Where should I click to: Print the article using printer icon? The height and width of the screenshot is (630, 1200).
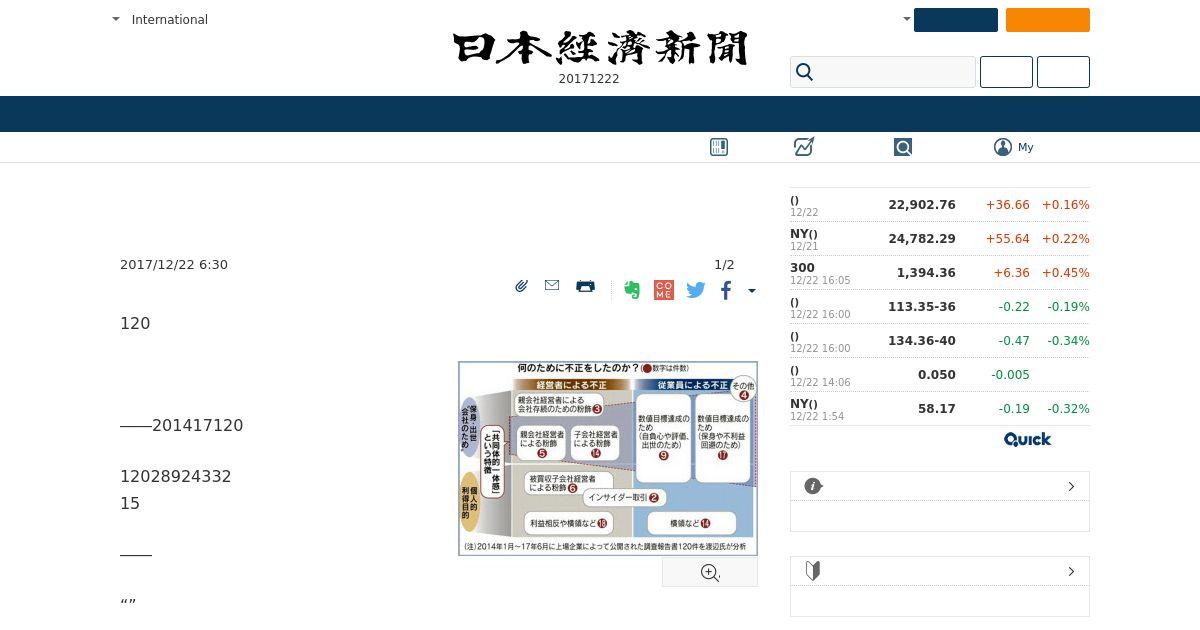586,286
